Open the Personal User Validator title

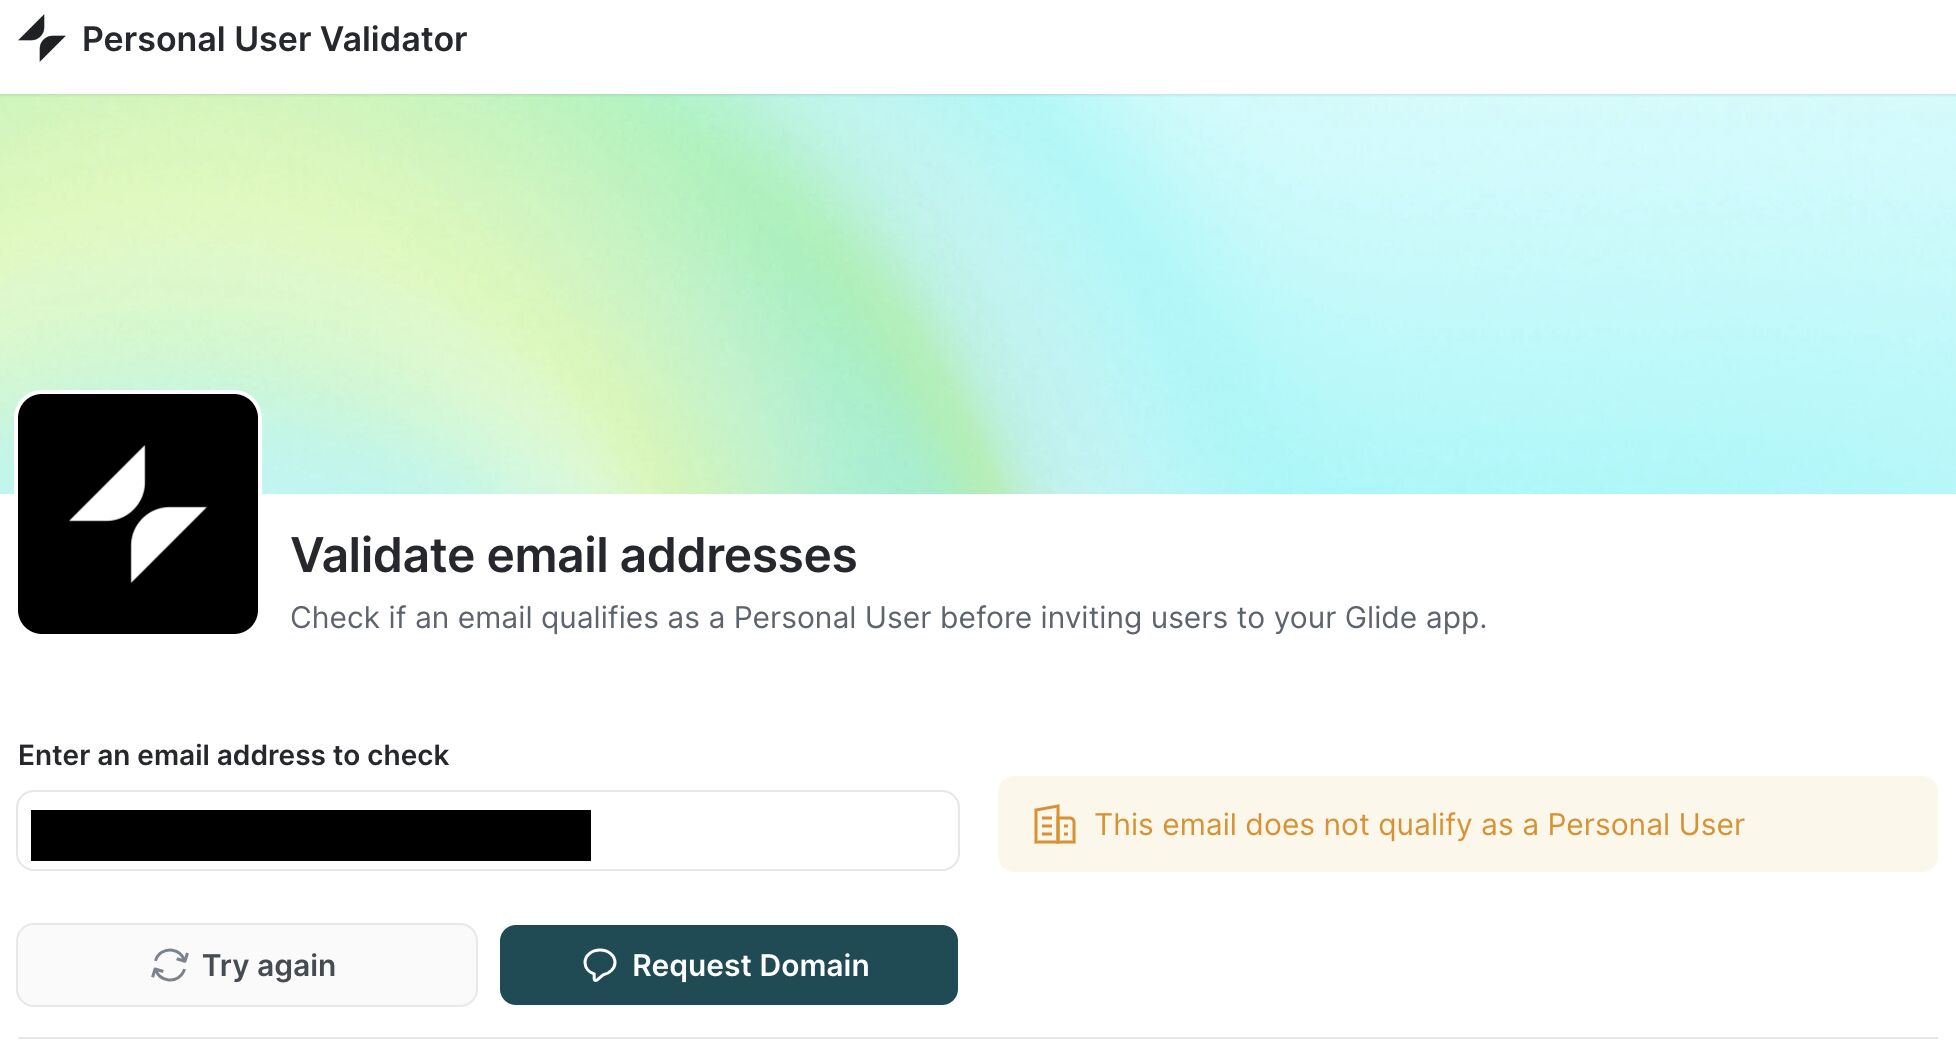(274, 39)
